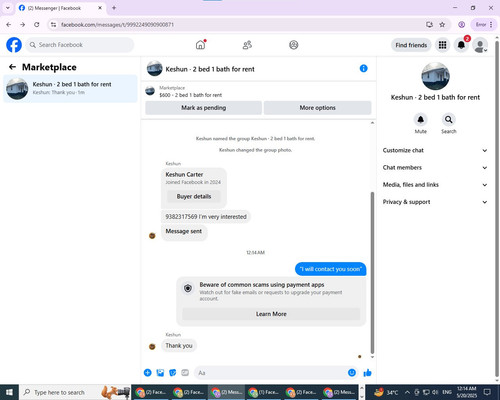Show hidden system tray icons

click(x=407, y=392)
